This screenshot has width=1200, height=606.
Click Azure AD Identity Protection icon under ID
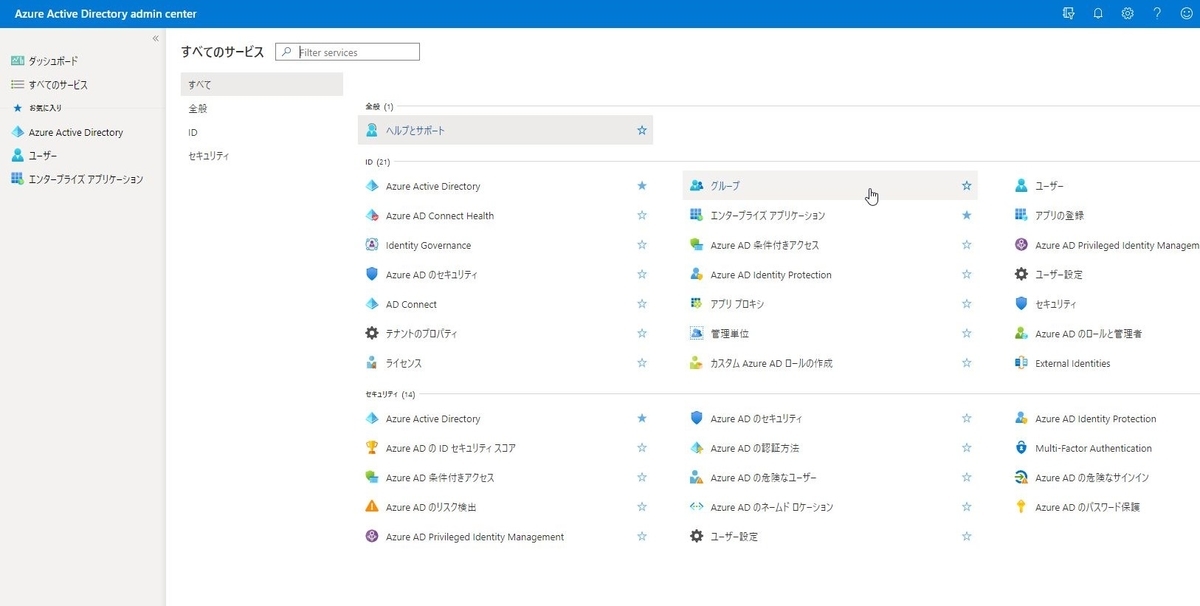(x=697, y=274)
